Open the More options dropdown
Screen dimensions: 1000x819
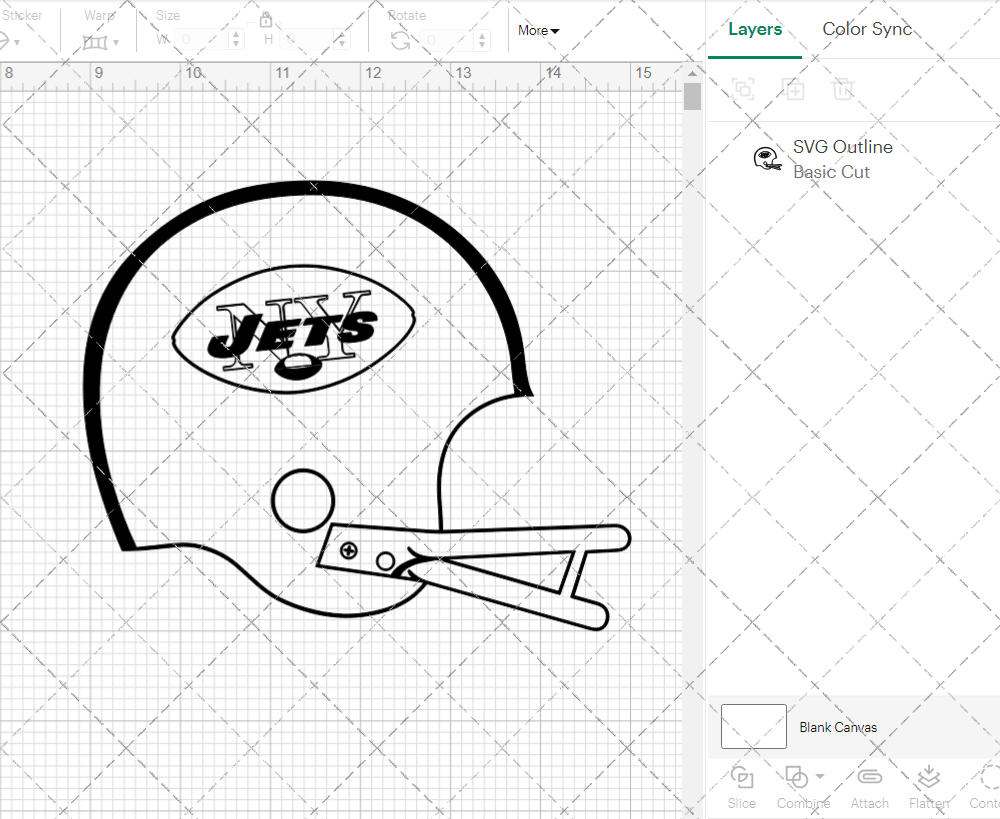point(538,30)
